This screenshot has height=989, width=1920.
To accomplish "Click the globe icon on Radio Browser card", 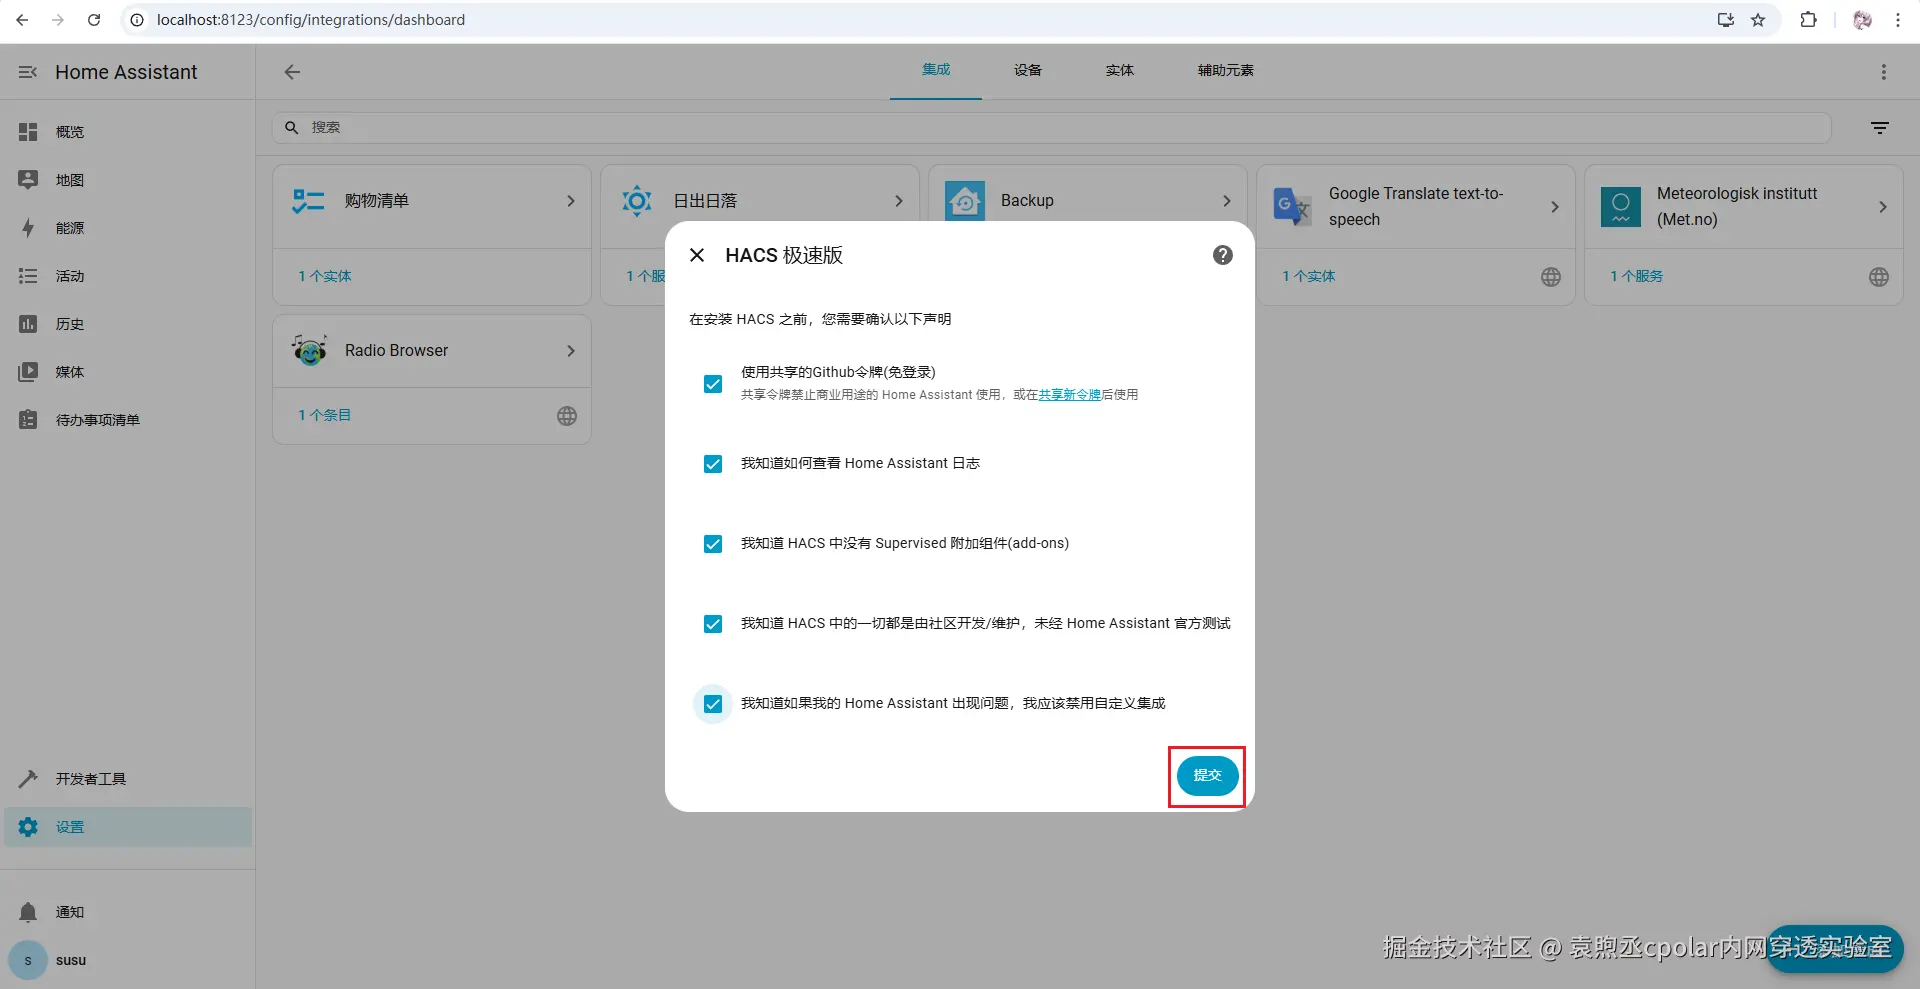I will [x=567, y=416].
